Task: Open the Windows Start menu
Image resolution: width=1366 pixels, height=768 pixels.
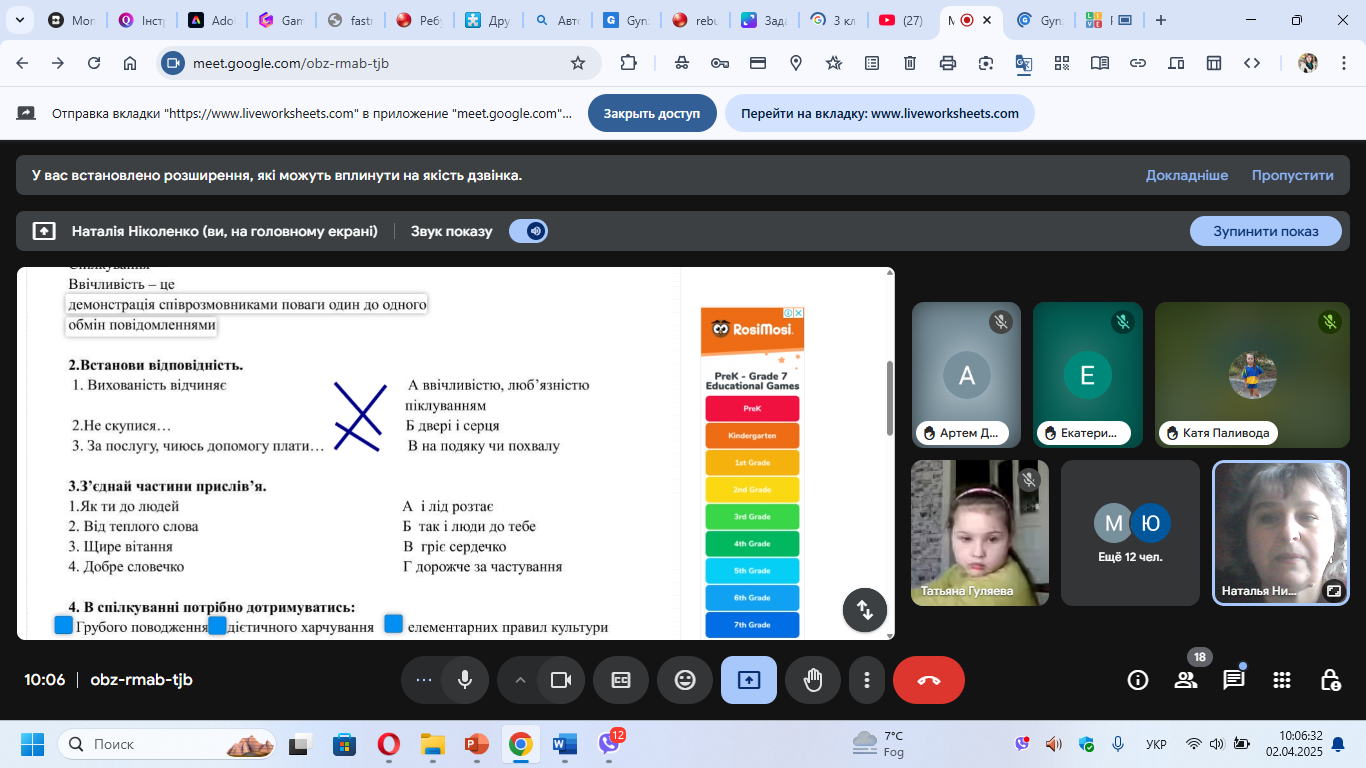Action: tap(33, 744)
